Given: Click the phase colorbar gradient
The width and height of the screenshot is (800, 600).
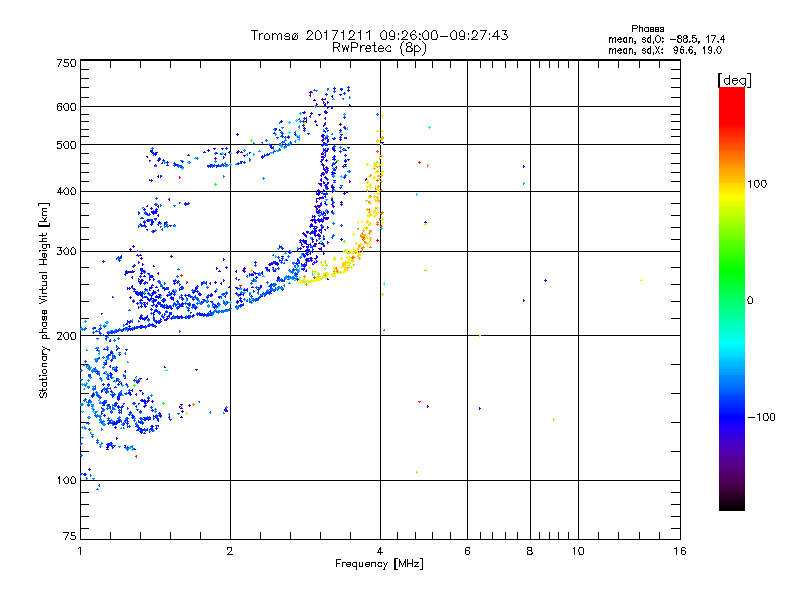Looking at the screenshot, I should 732,298.
